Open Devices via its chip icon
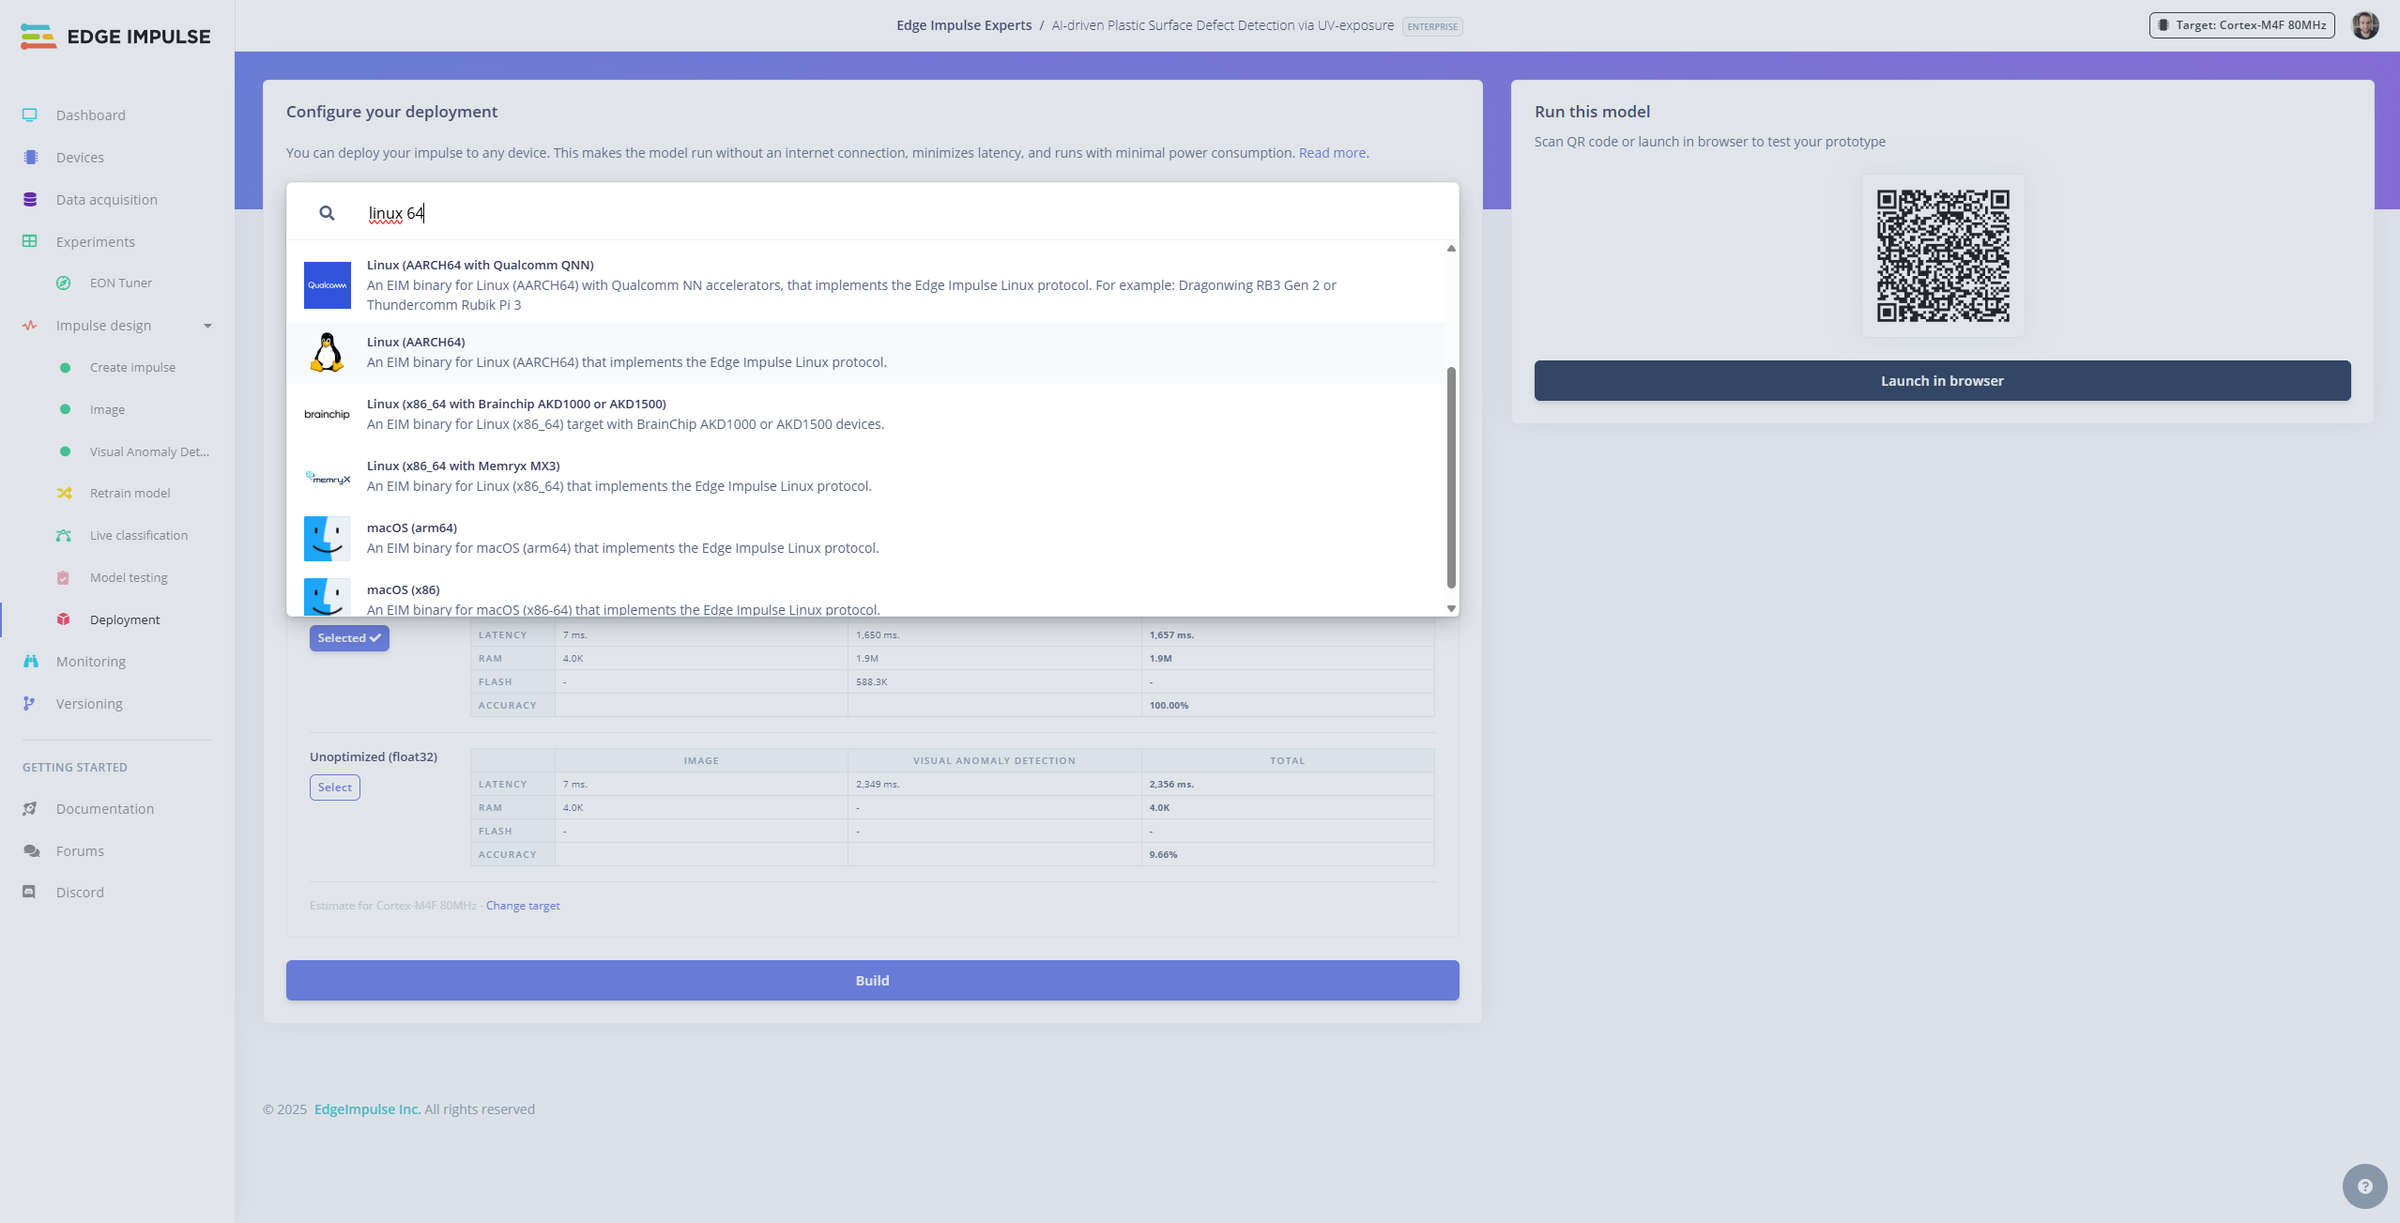The image size is (2400, 1223). (x=30, y=157)
